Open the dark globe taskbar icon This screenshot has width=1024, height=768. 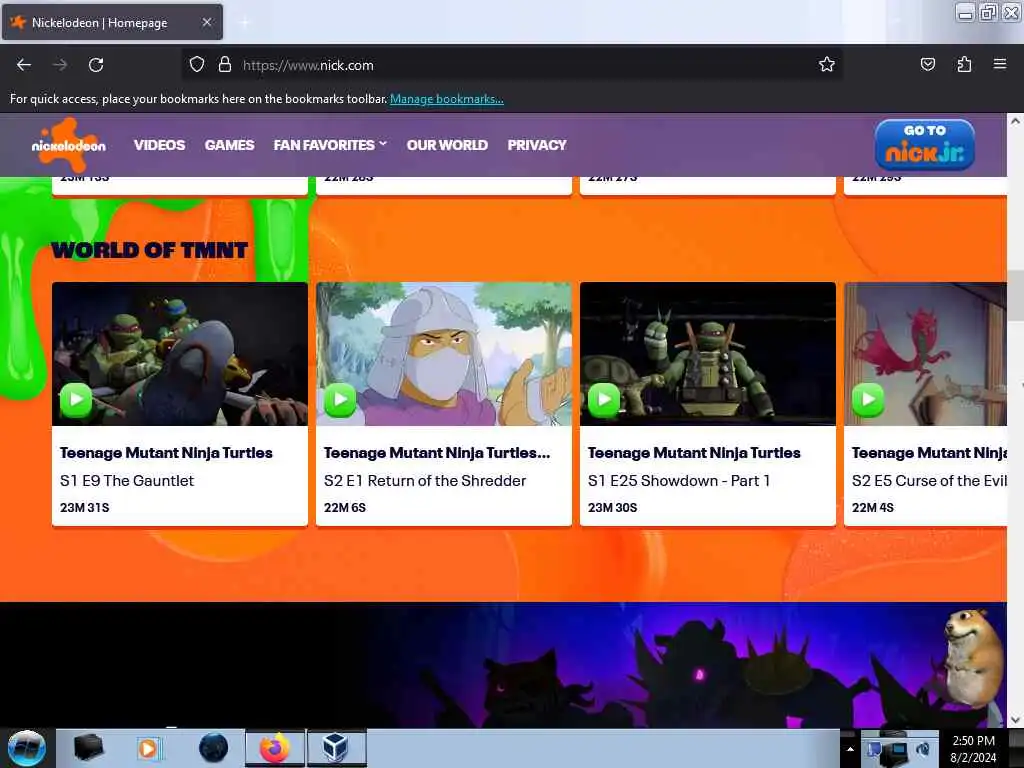(x=214, y=748)
